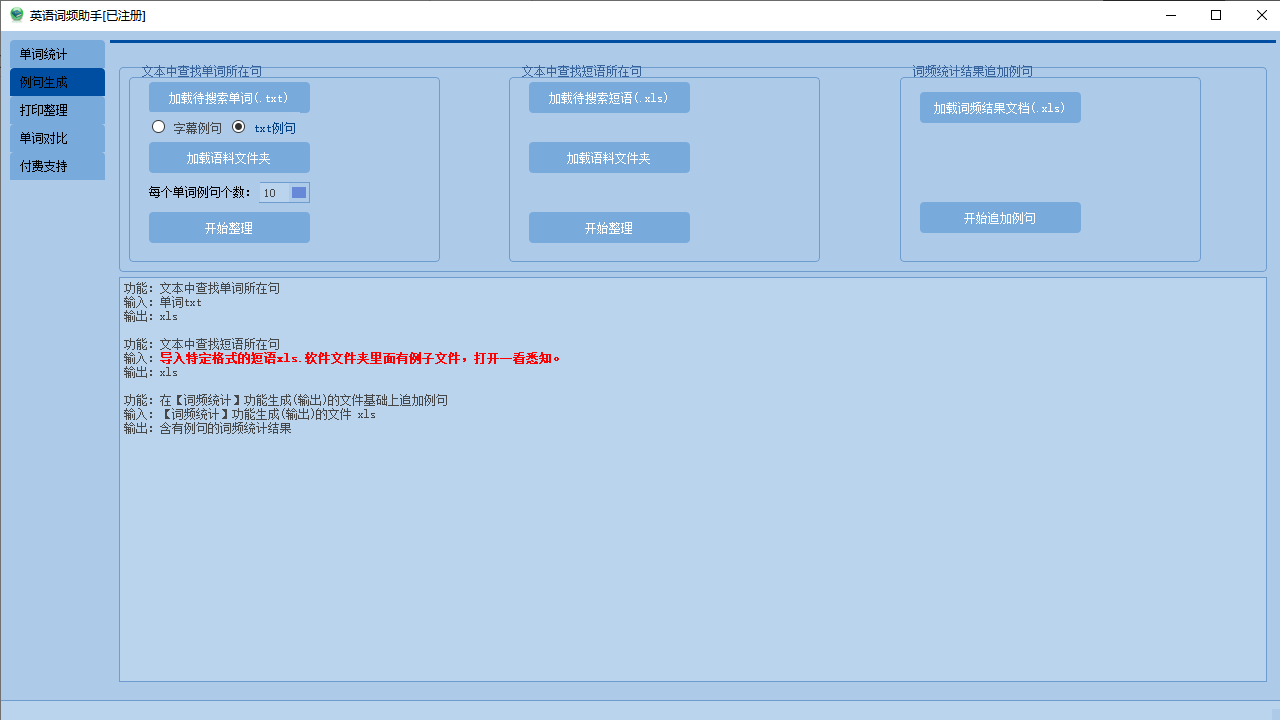Open the 打印整理 tab
Screen dimensions: 1280x720
coord(57,110)
